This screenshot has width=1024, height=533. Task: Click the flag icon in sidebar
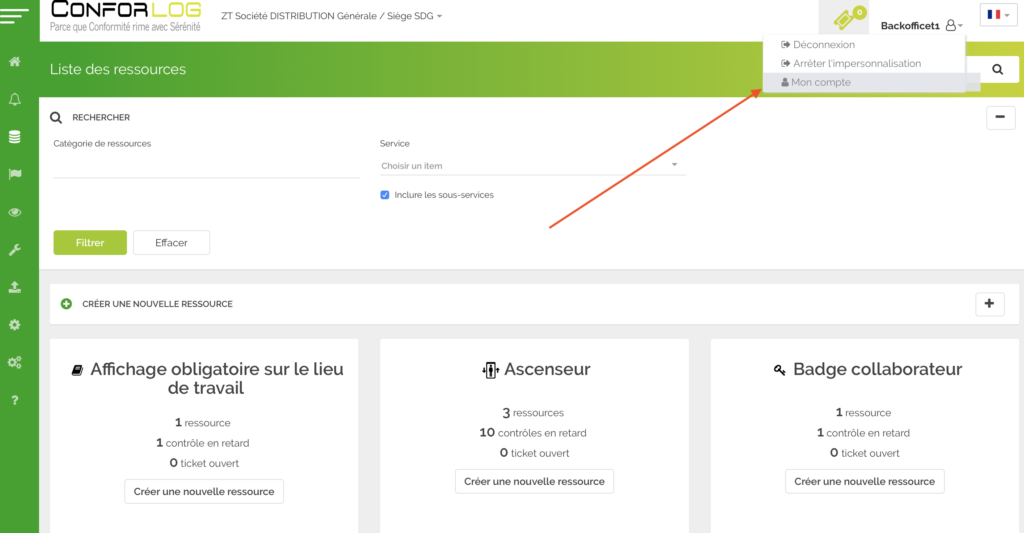point(15,174)
